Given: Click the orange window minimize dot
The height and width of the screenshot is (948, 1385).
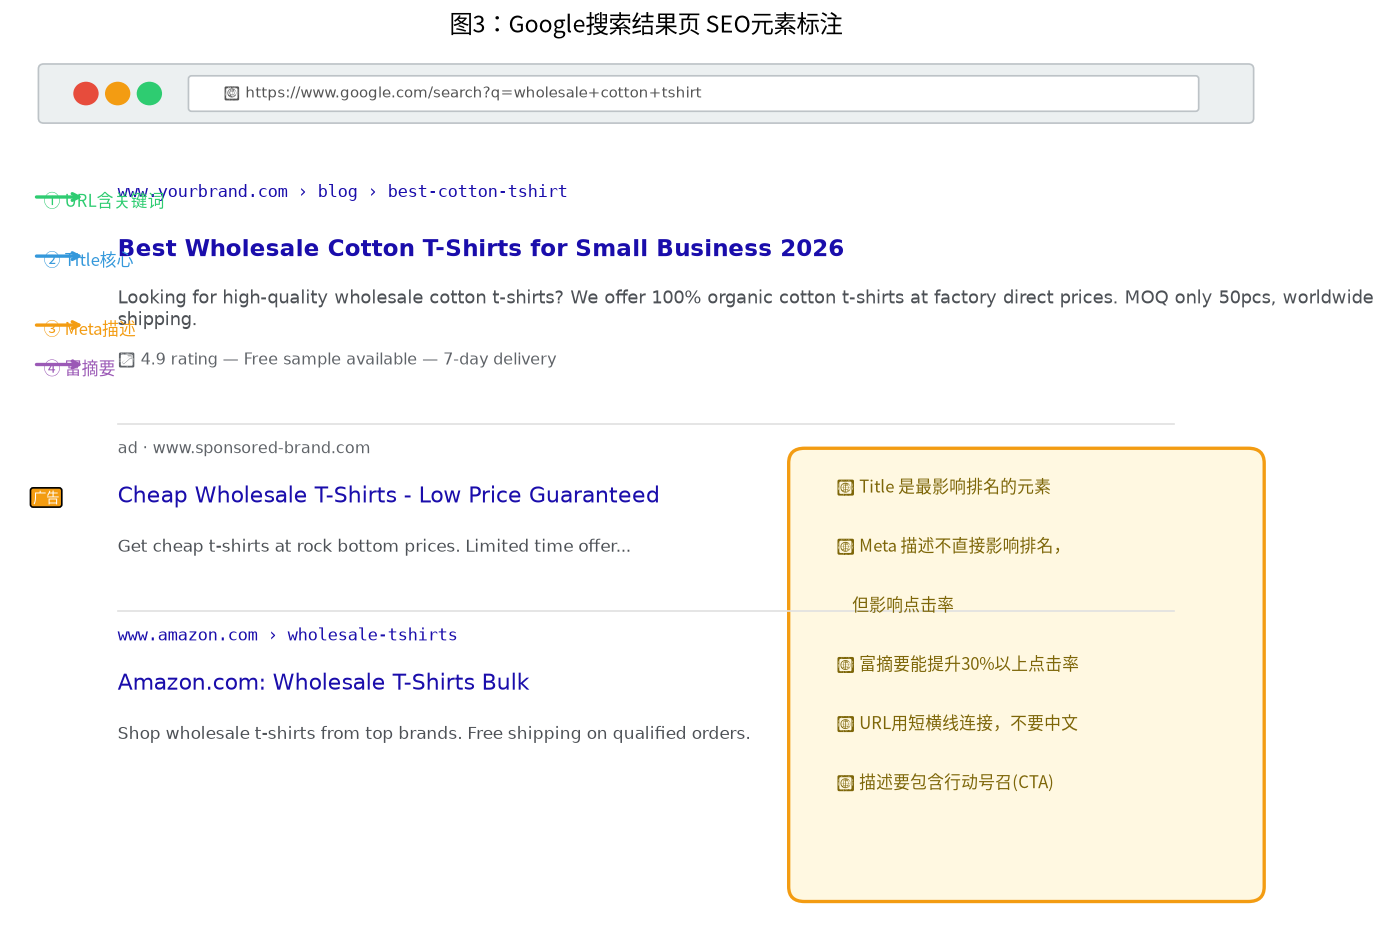Looking at the screenshot, I should tap(118, 93).
